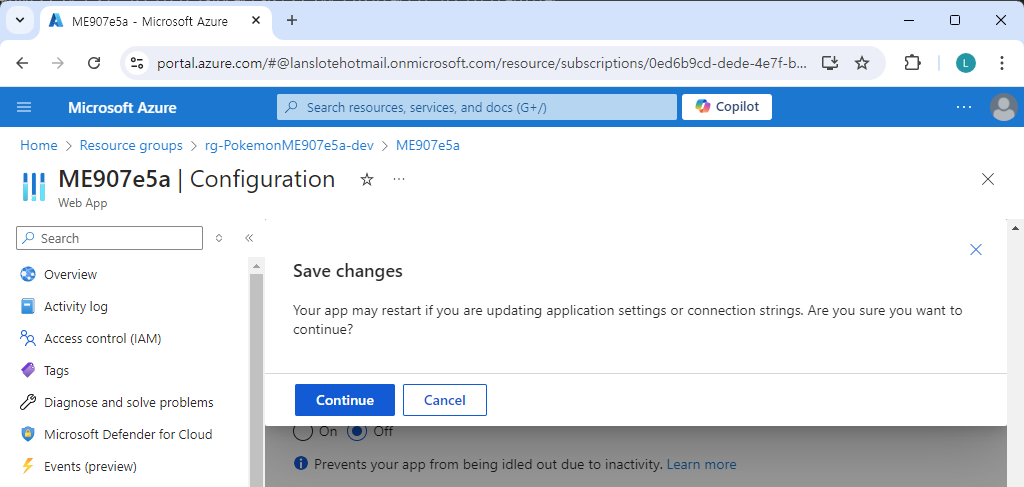Go to Resource groups breadcrumb
This screenshot has height=487, width=1024.
pyautogui.click(x=131, y=146)
